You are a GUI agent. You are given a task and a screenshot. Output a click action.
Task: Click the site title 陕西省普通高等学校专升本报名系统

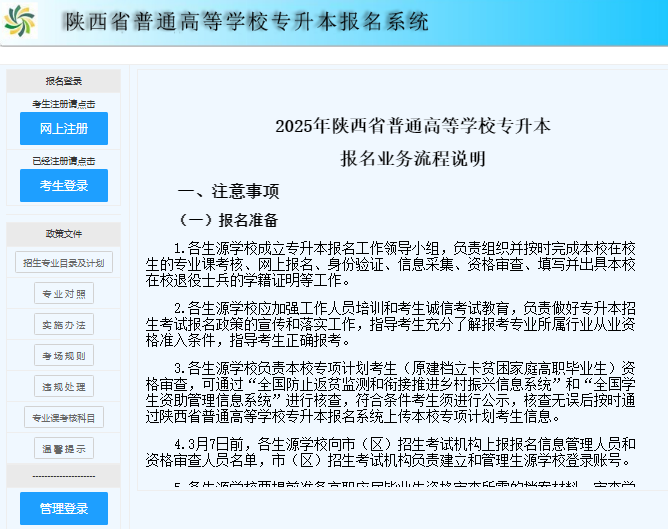point(247,21)
